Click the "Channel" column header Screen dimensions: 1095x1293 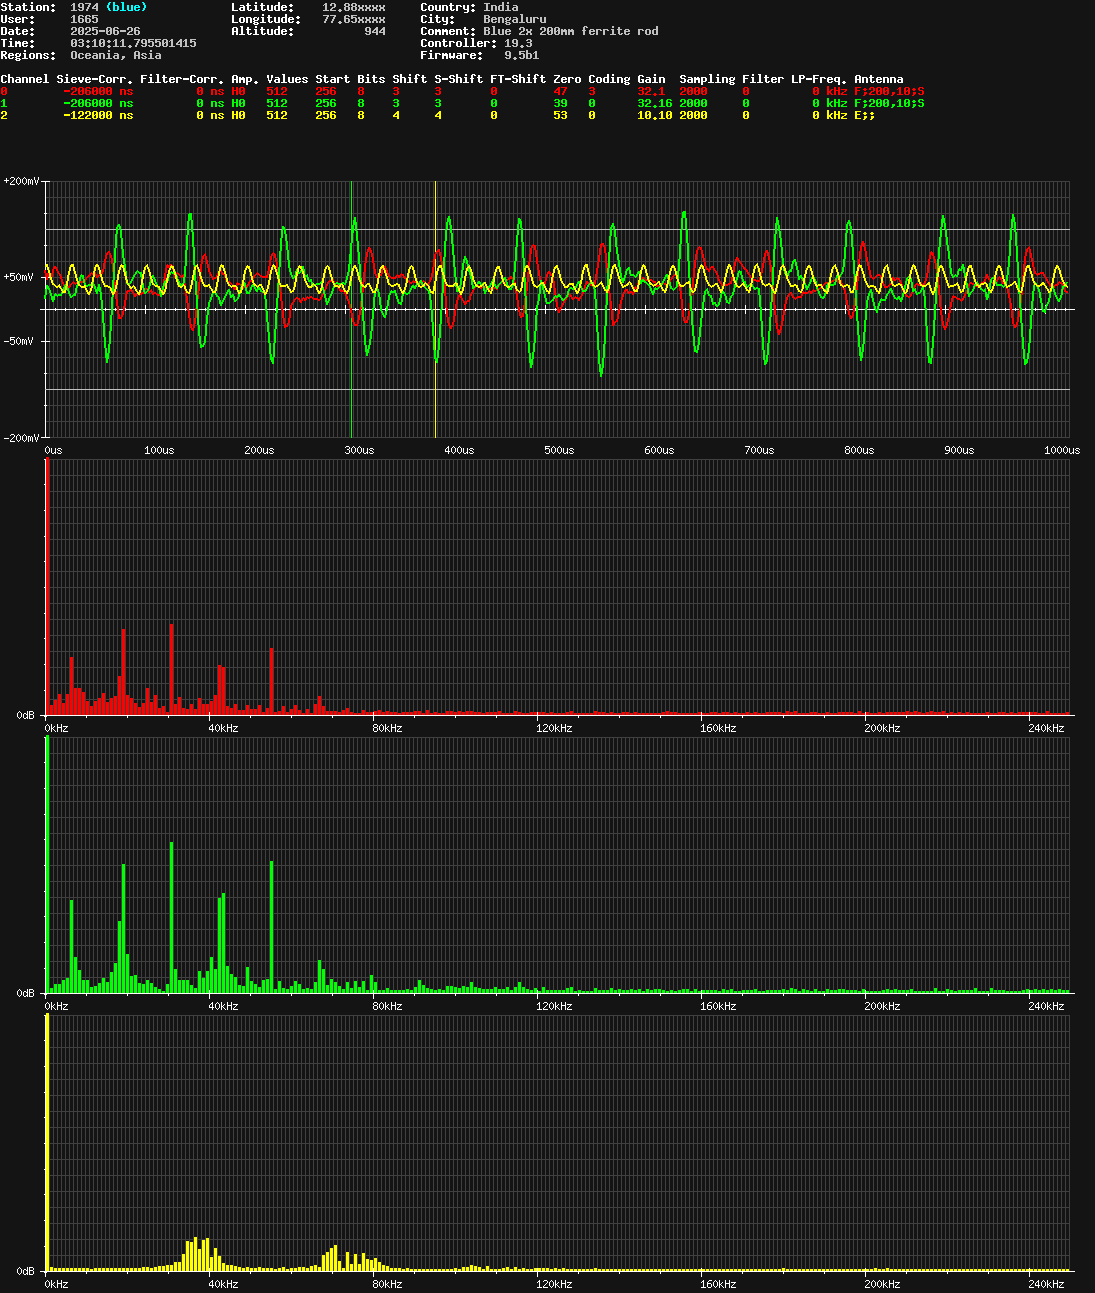pyautogui.click(x=25, y=79)
